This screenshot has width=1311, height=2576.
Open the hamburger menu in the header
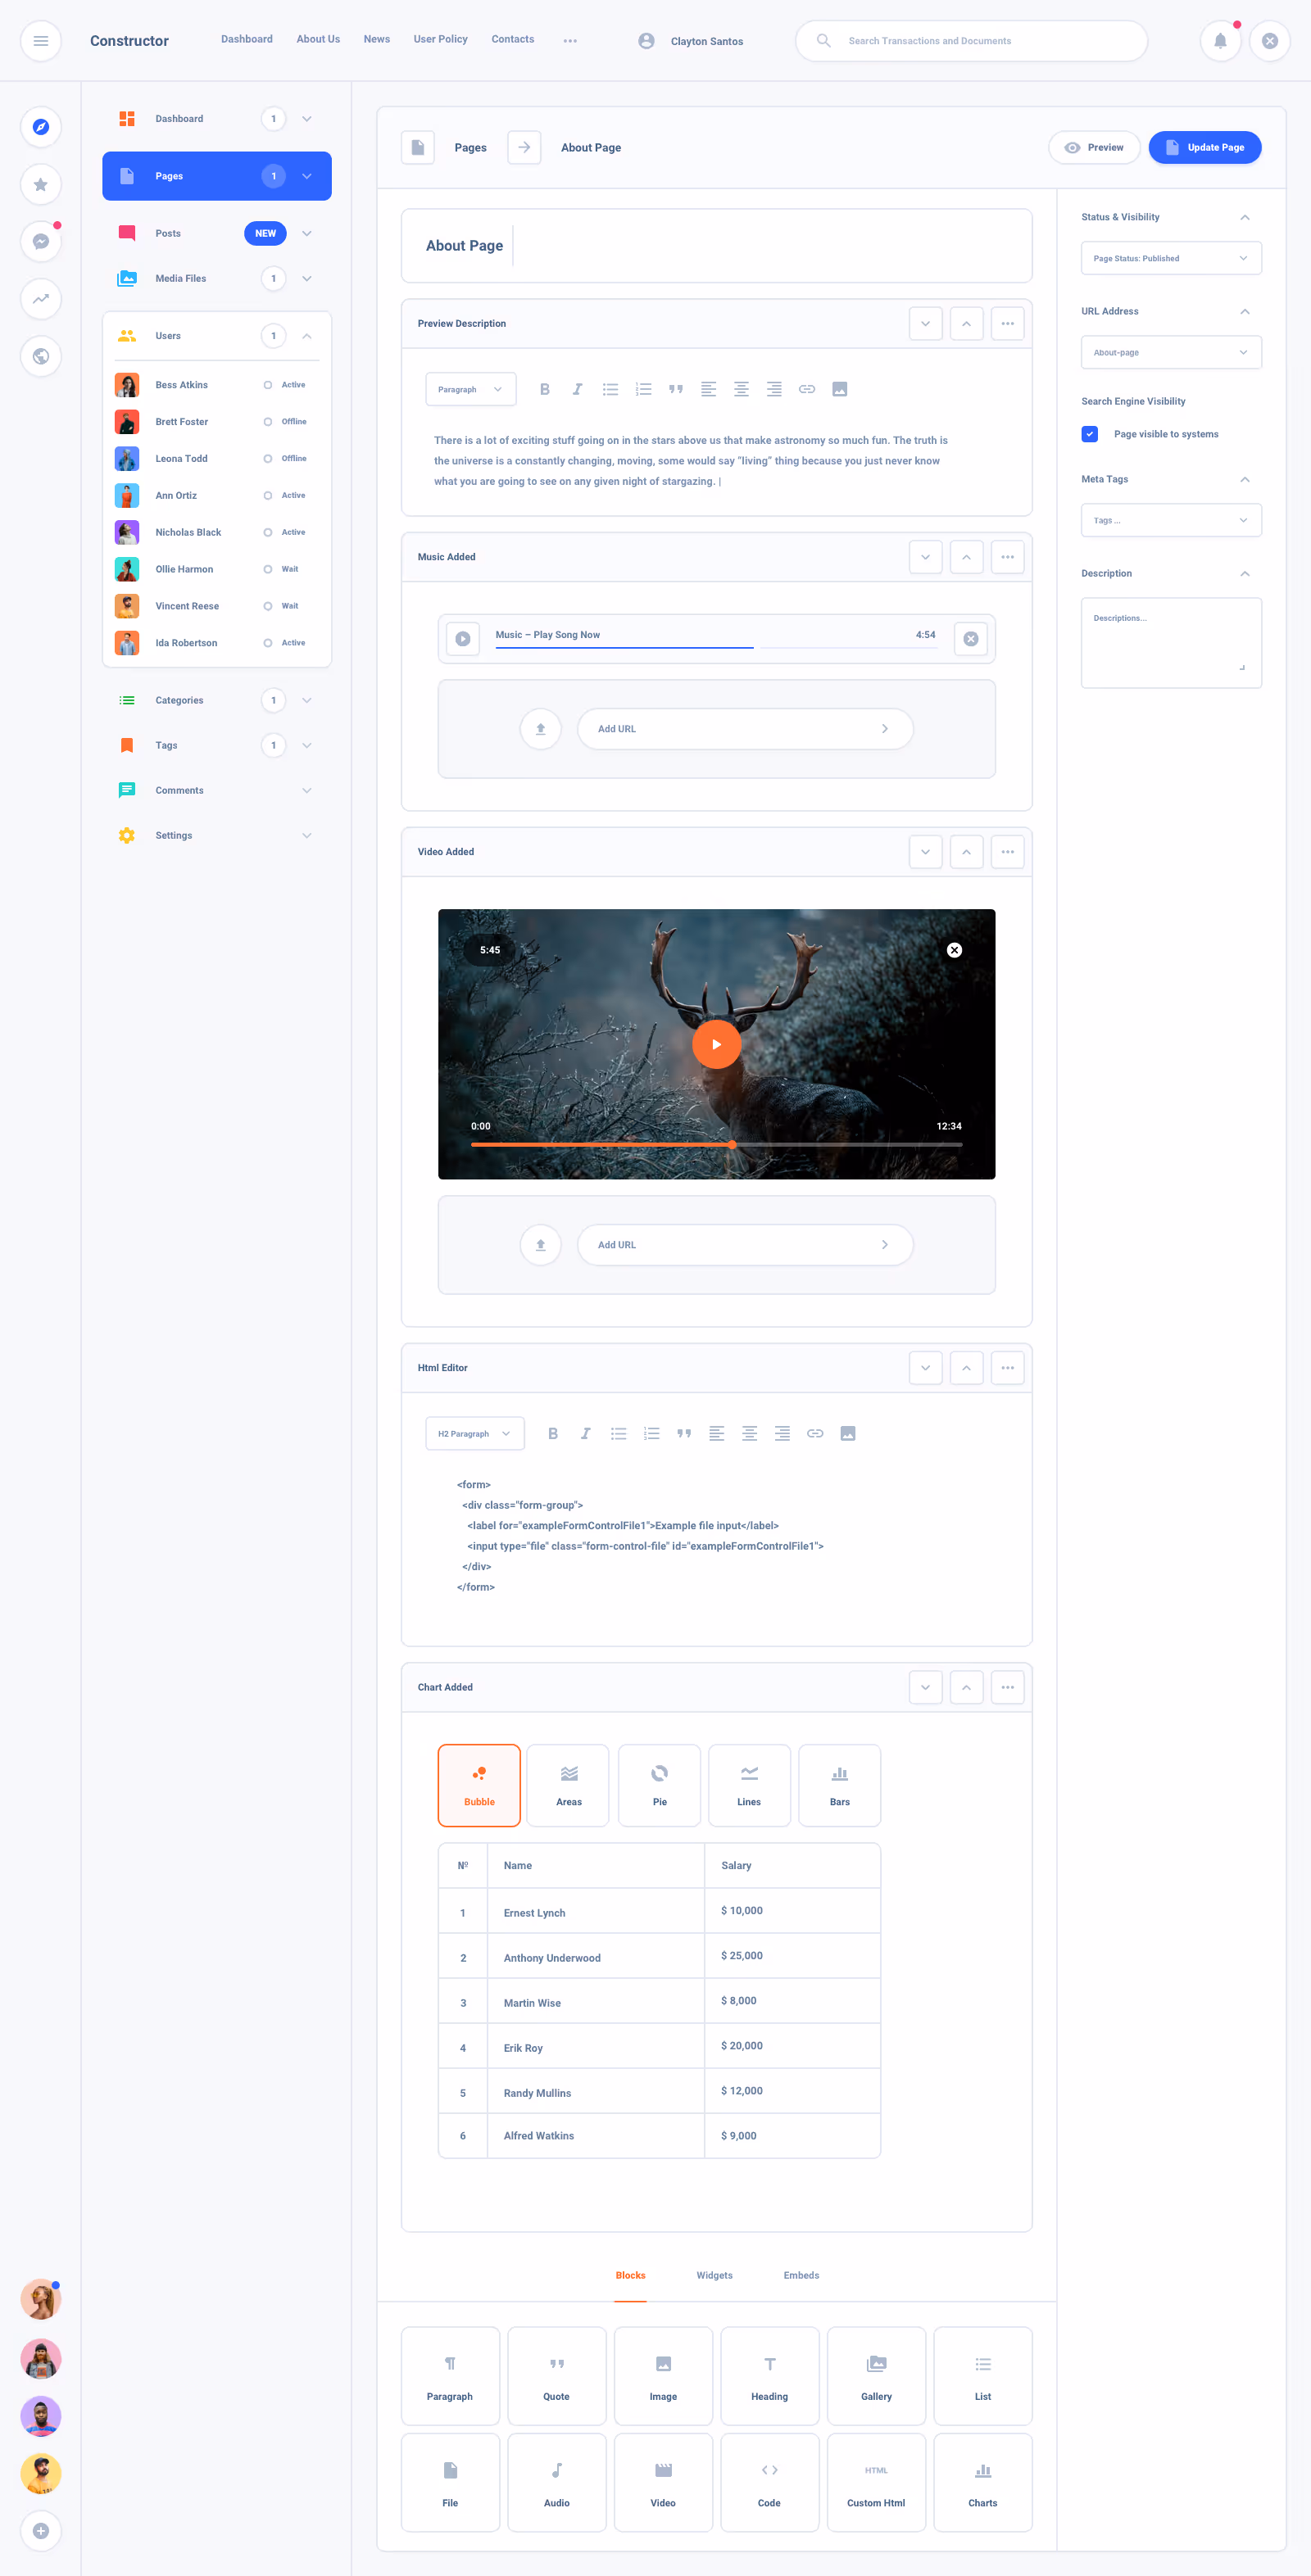tap(41, 41)
